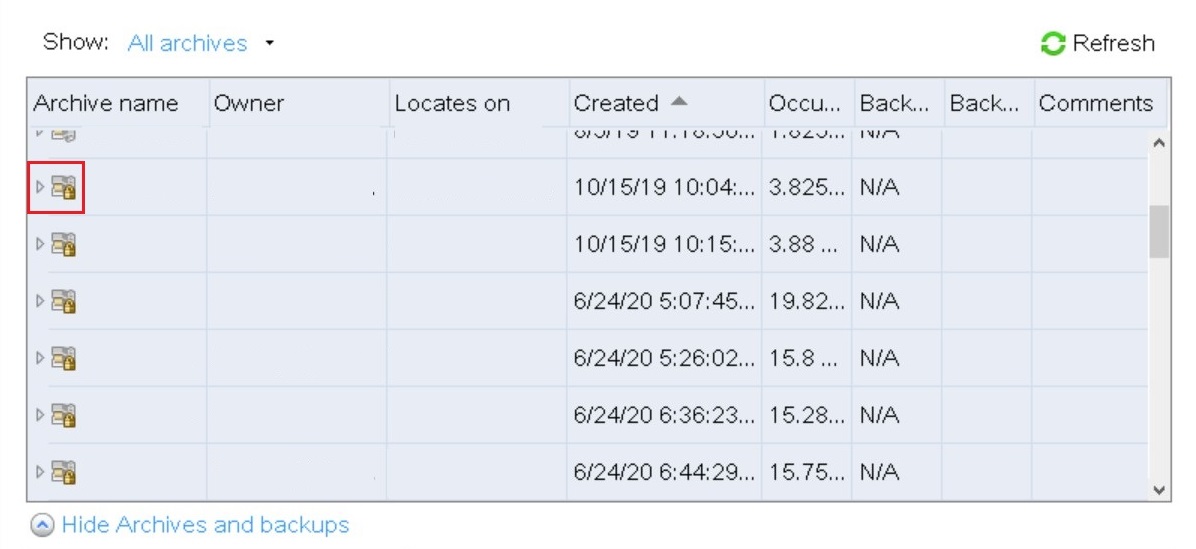Click the scrollbar down arrow
The height and width of the screenshot is (549, 1196).
(1159, 490)
